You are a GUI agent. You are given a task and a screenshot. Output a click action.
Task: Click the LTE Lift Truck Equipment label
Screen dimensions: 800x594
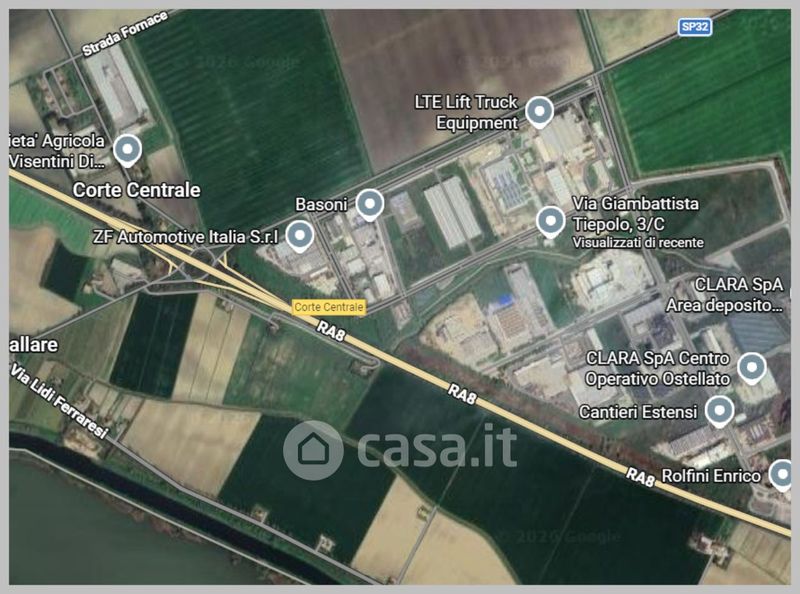[x=466, y=112]
